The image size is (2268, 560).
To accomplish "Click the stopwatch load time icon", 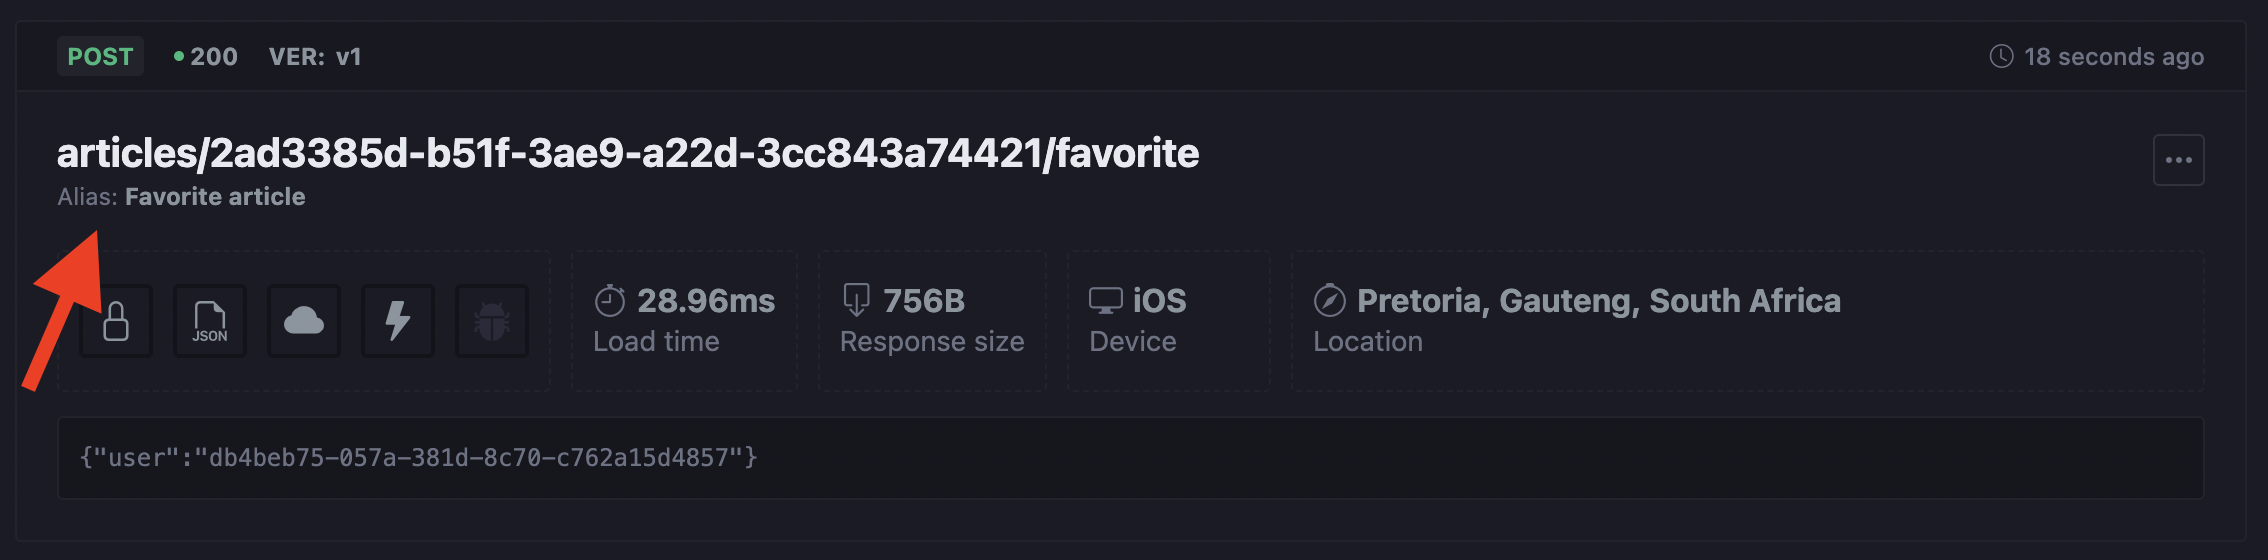I will coord(610,300).
